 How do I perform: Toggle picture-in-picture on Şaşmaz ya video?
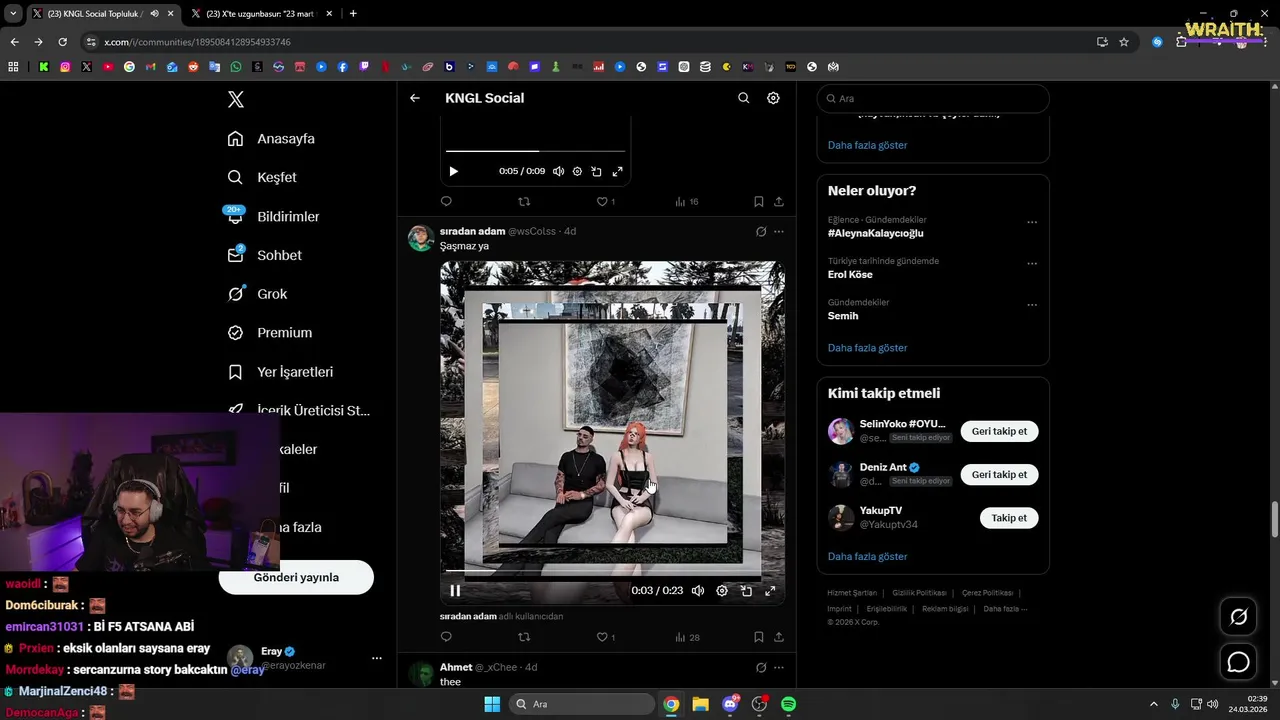tap(746, 590)
